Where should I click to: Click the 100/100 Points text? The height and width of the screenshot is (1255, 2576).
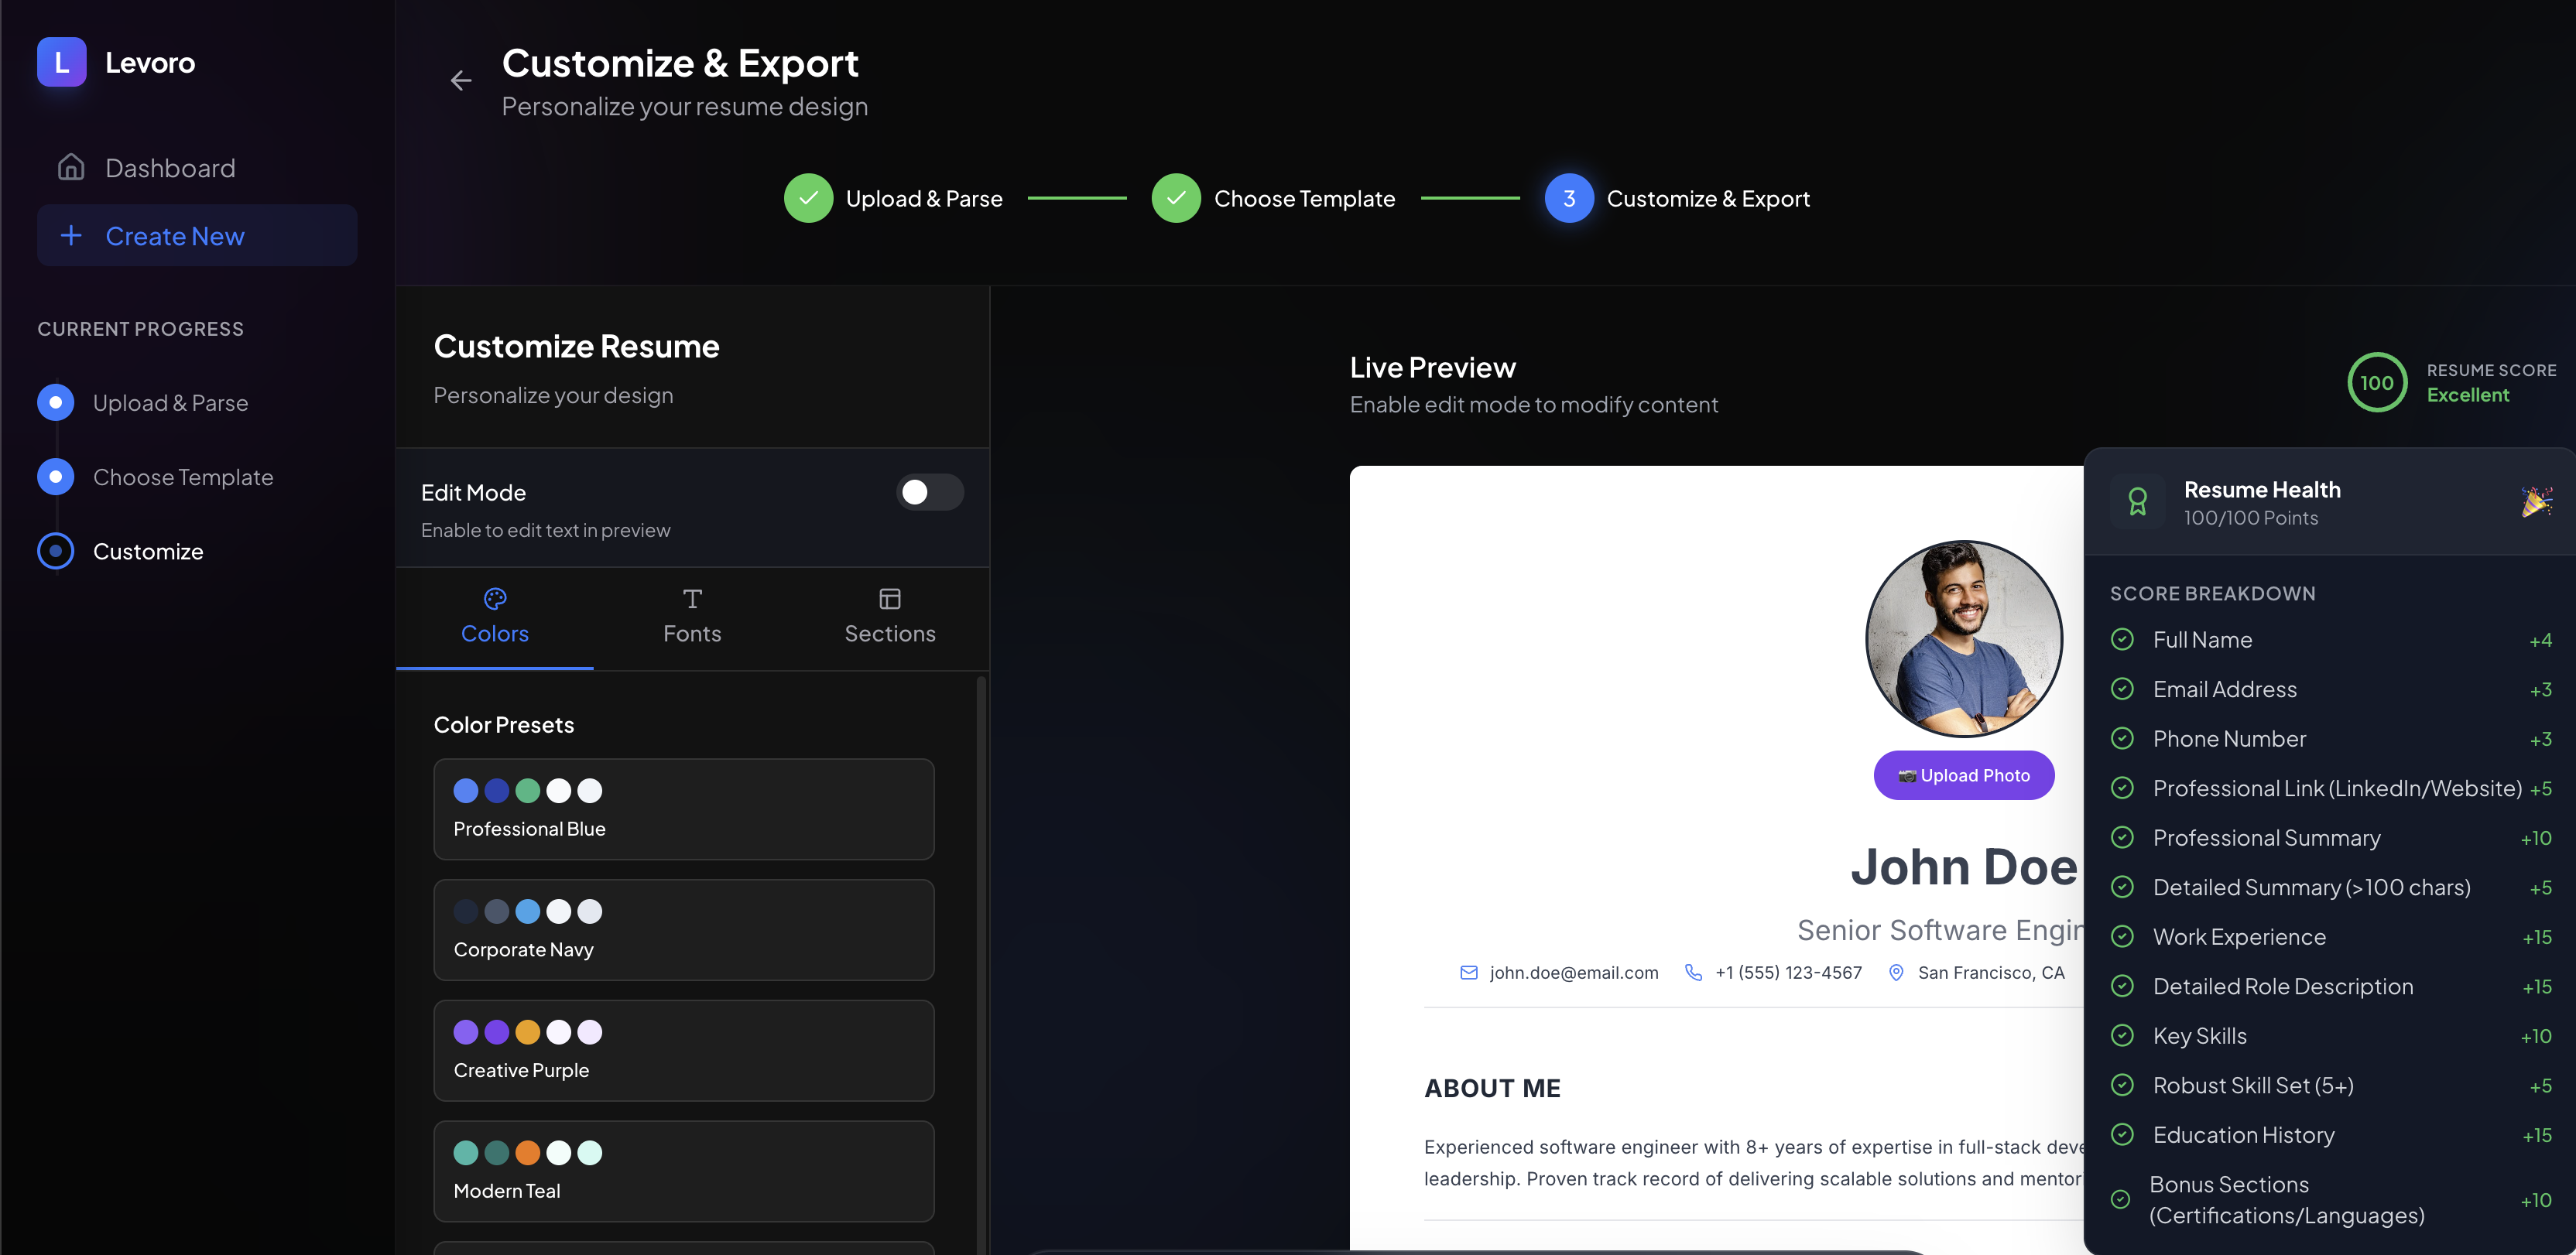click(2251, 518)
